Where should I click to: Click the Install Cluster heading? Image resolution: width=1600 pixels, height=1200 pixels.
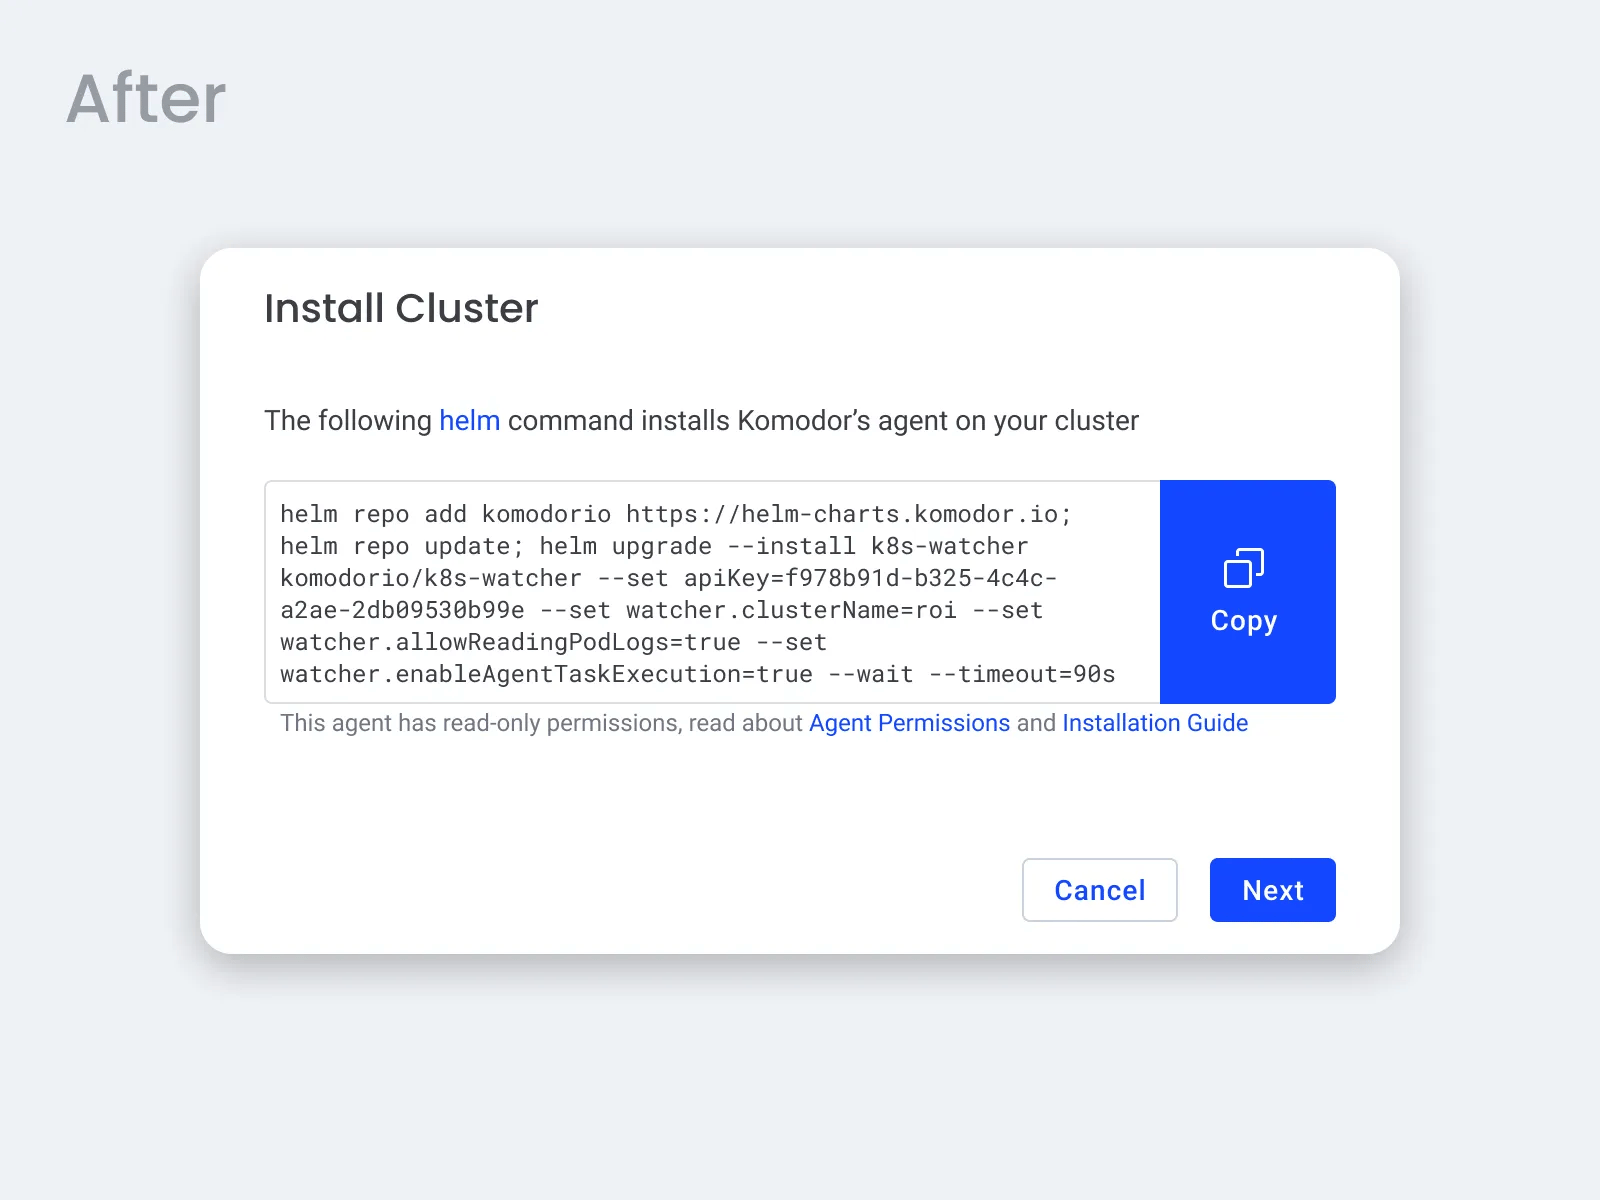[401, 308]
